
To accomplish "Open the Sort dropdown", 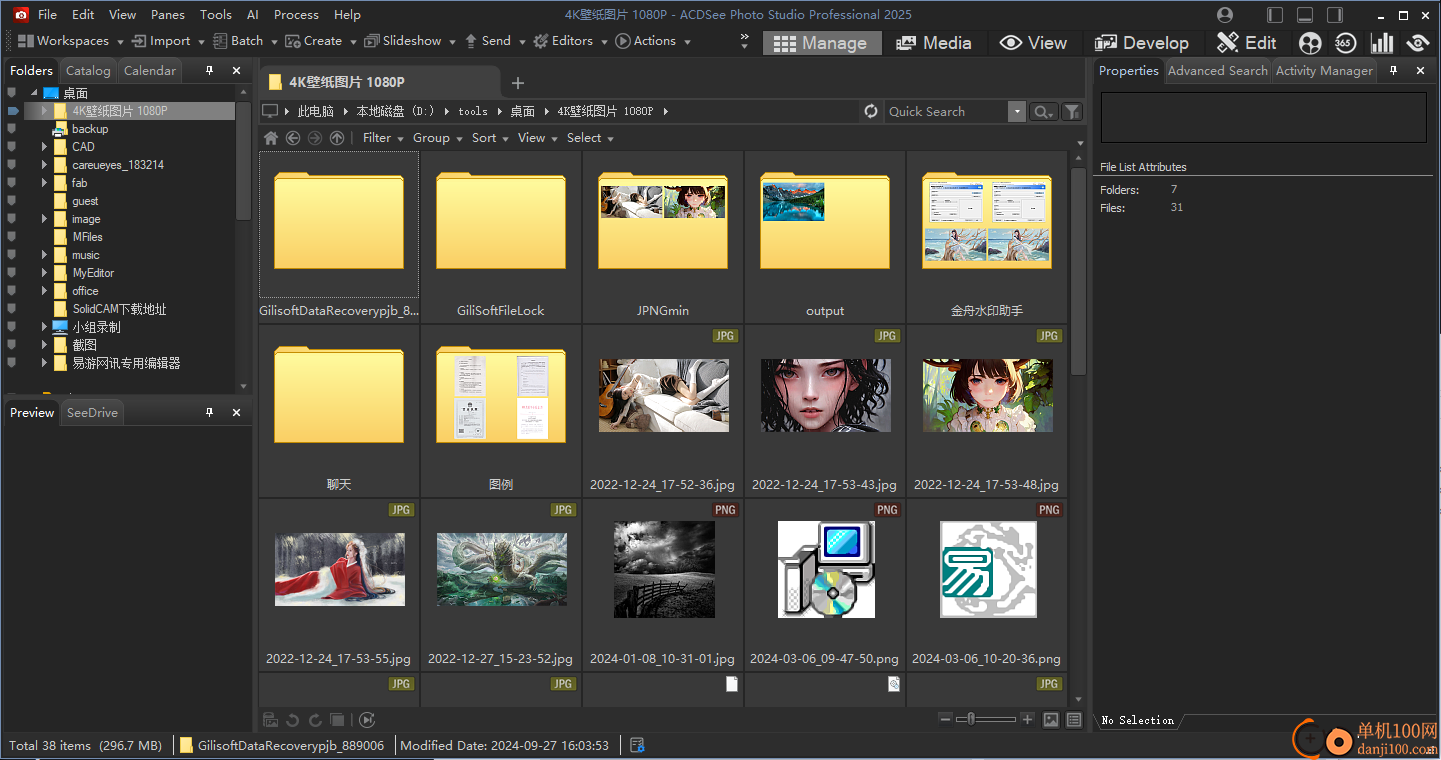I will (x=490, y=138).
